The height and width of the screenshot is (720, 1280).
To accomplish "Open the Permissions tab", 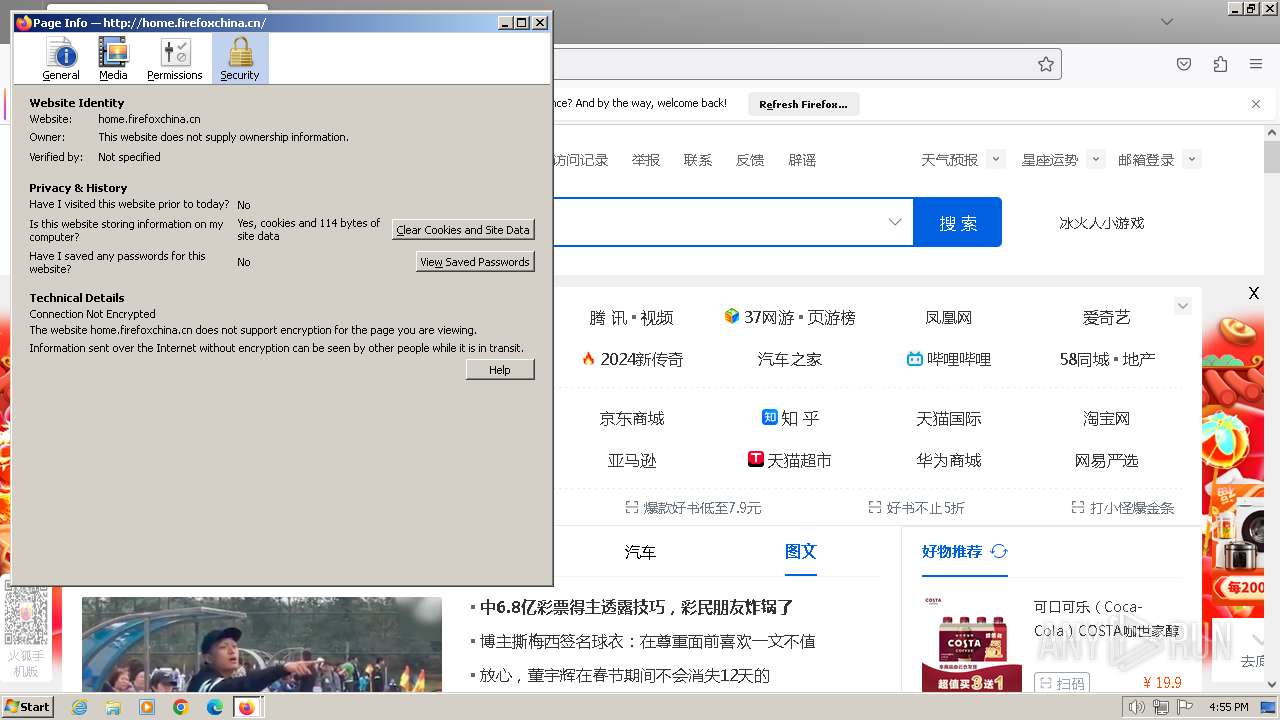I will [175, 58].
